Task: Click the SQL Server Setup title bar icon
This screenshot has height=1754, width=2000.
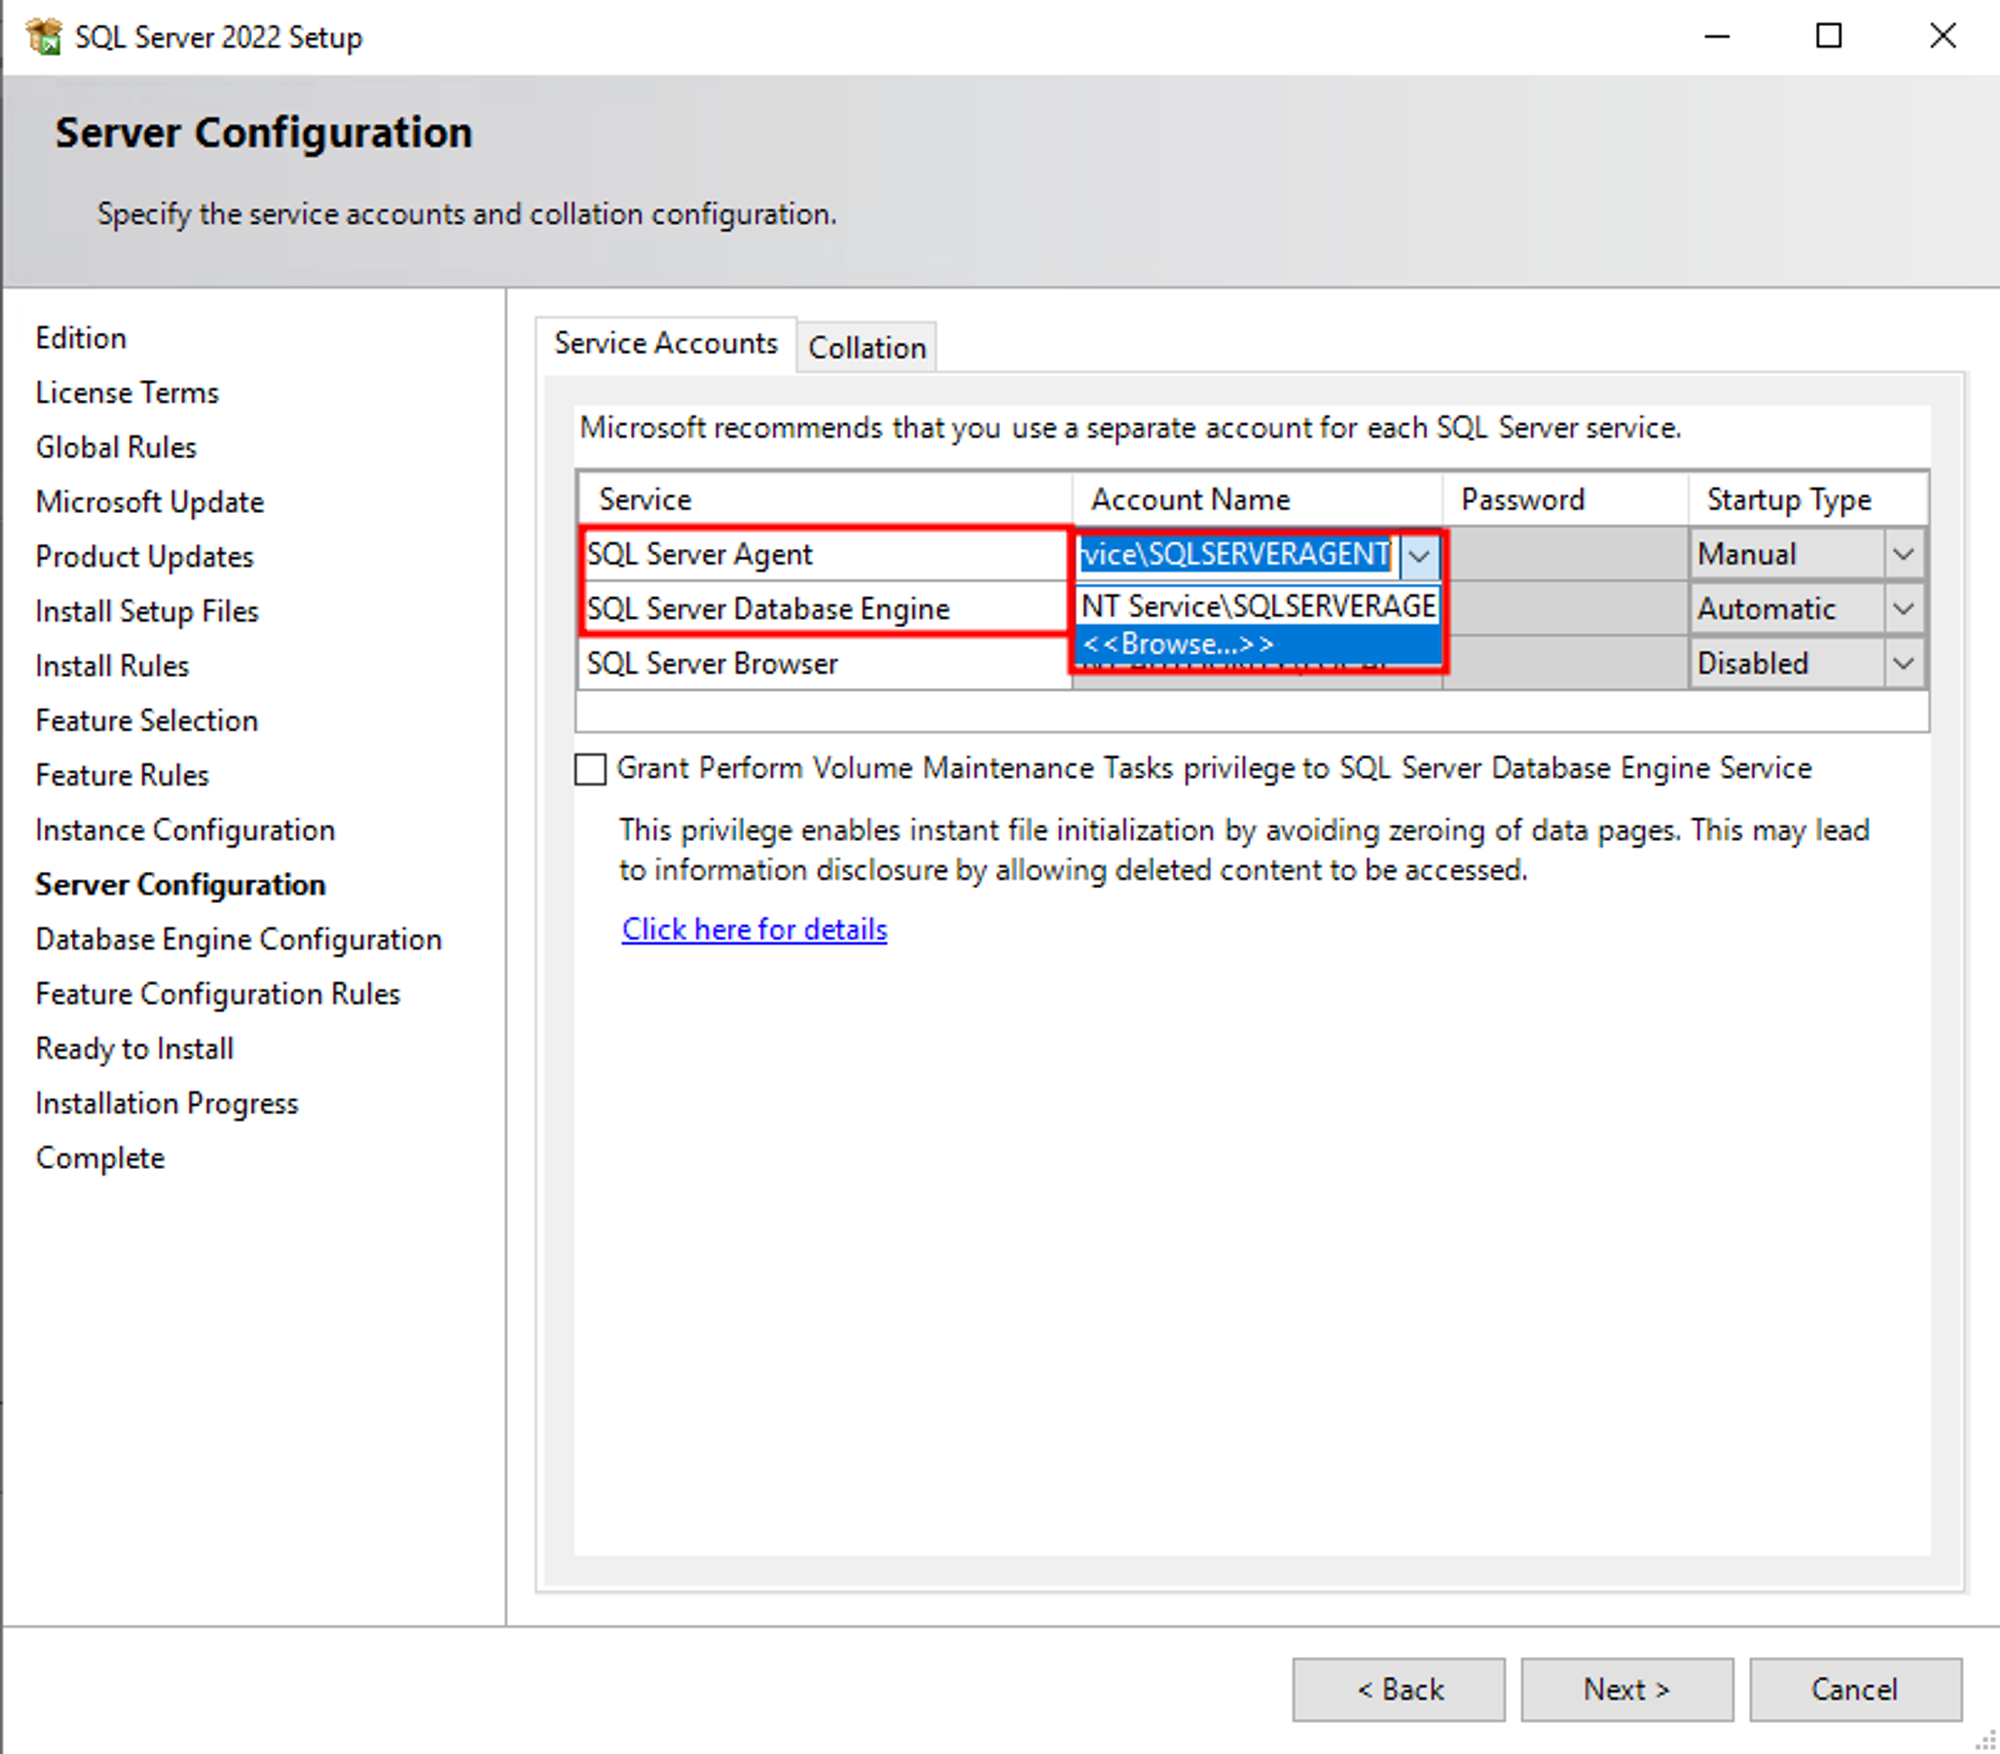Action: pos(43,37)
